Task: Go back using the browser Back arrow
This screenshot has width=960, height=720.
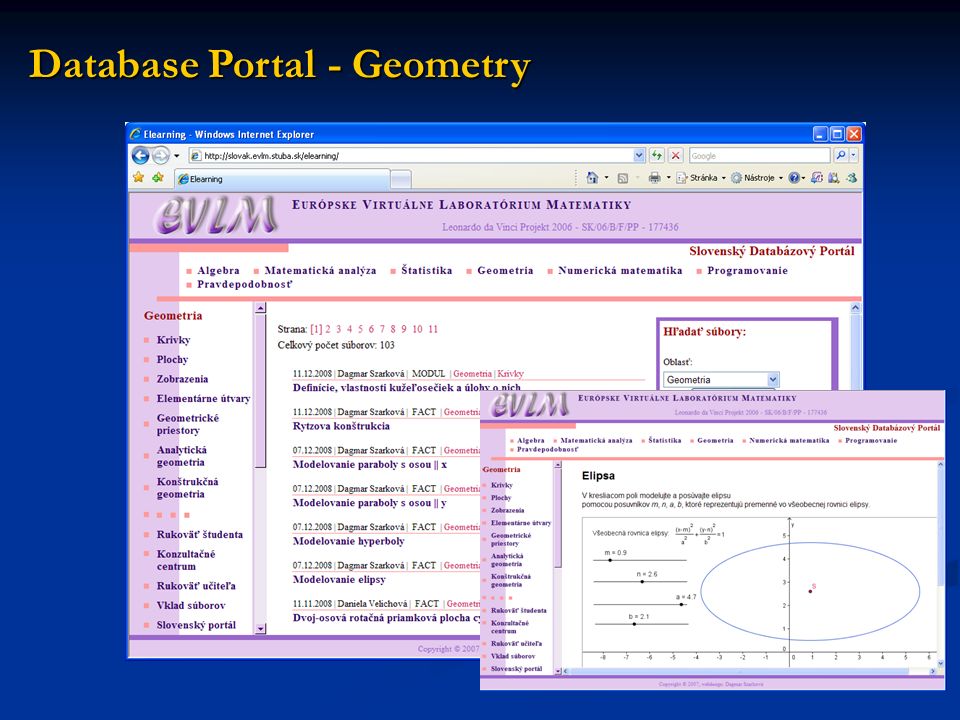Action: (x=140, y=156)
